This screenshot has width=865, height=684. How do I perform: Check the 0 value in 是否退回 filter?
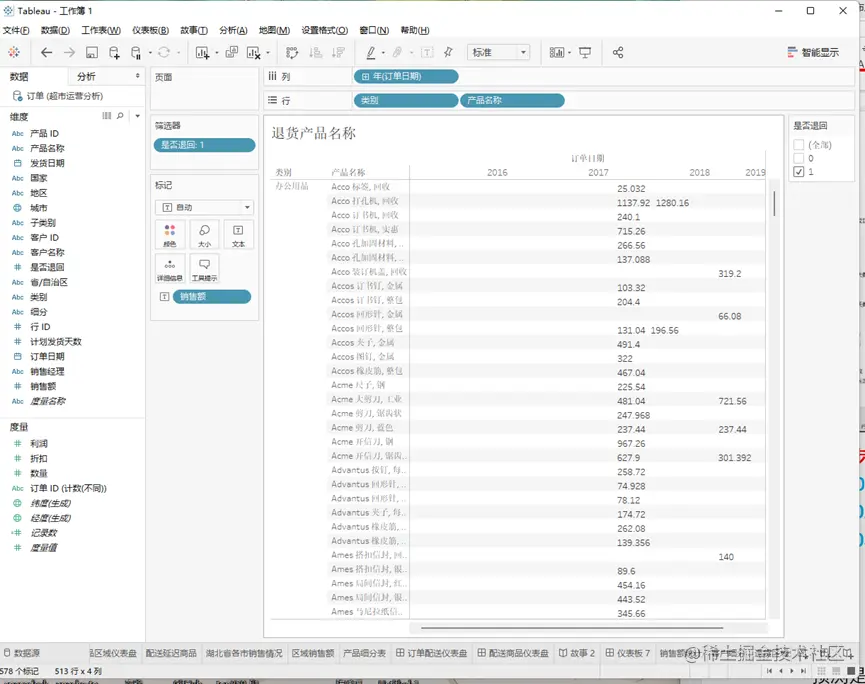(x=798, y=158)
